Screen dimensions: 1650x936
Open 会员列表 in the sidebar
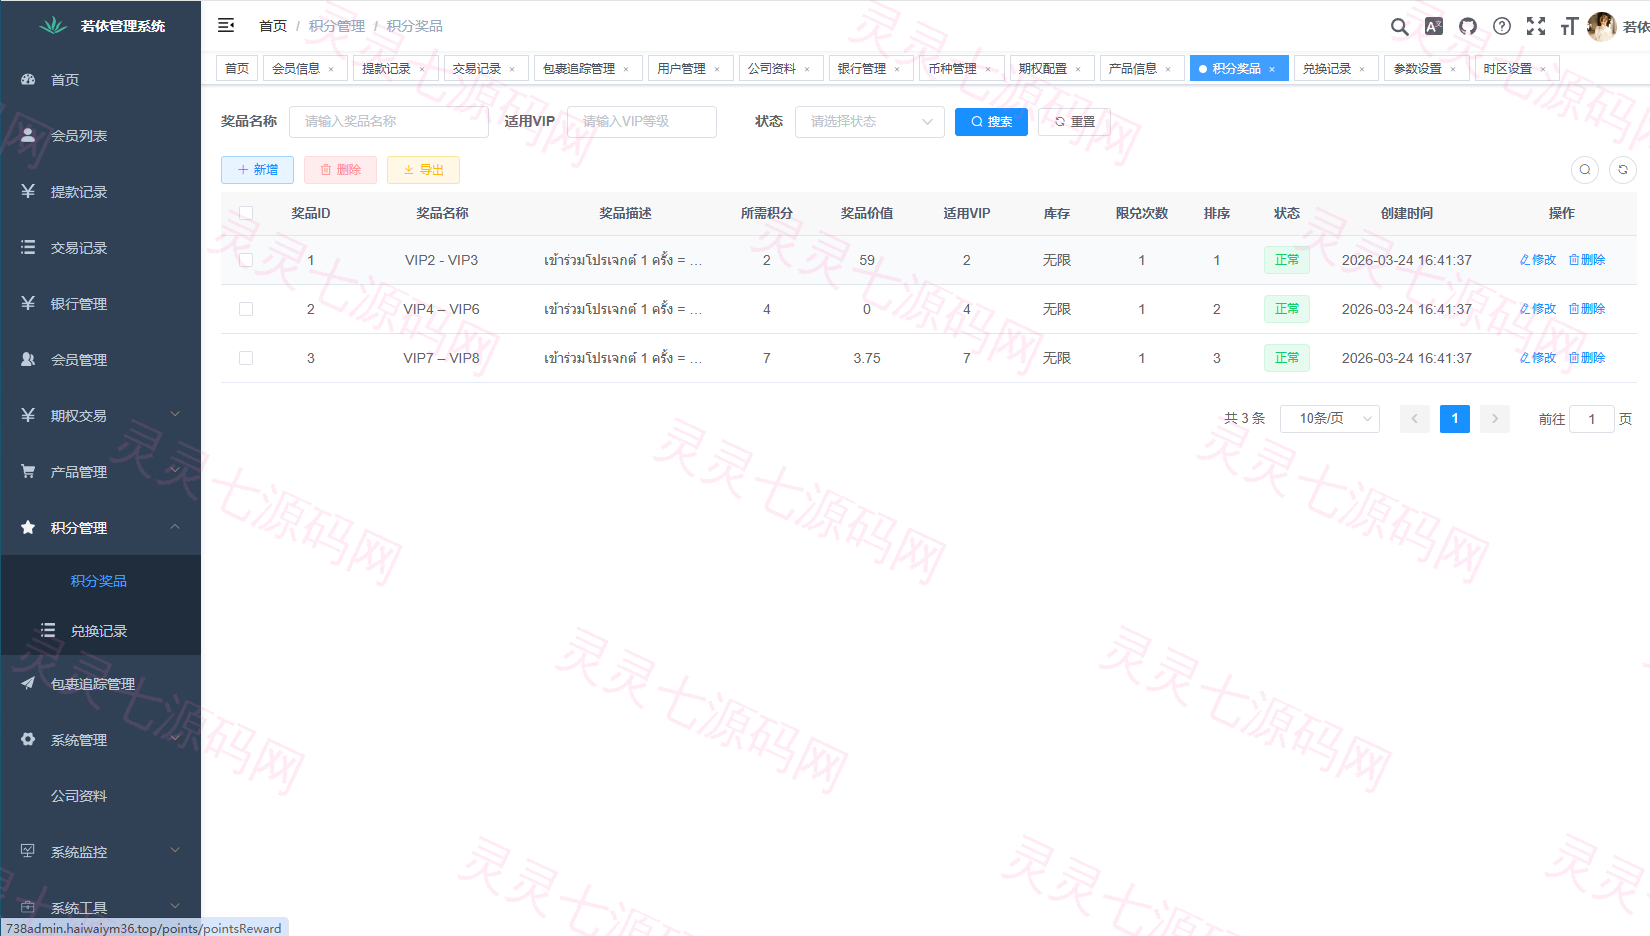tap(100, 136)
